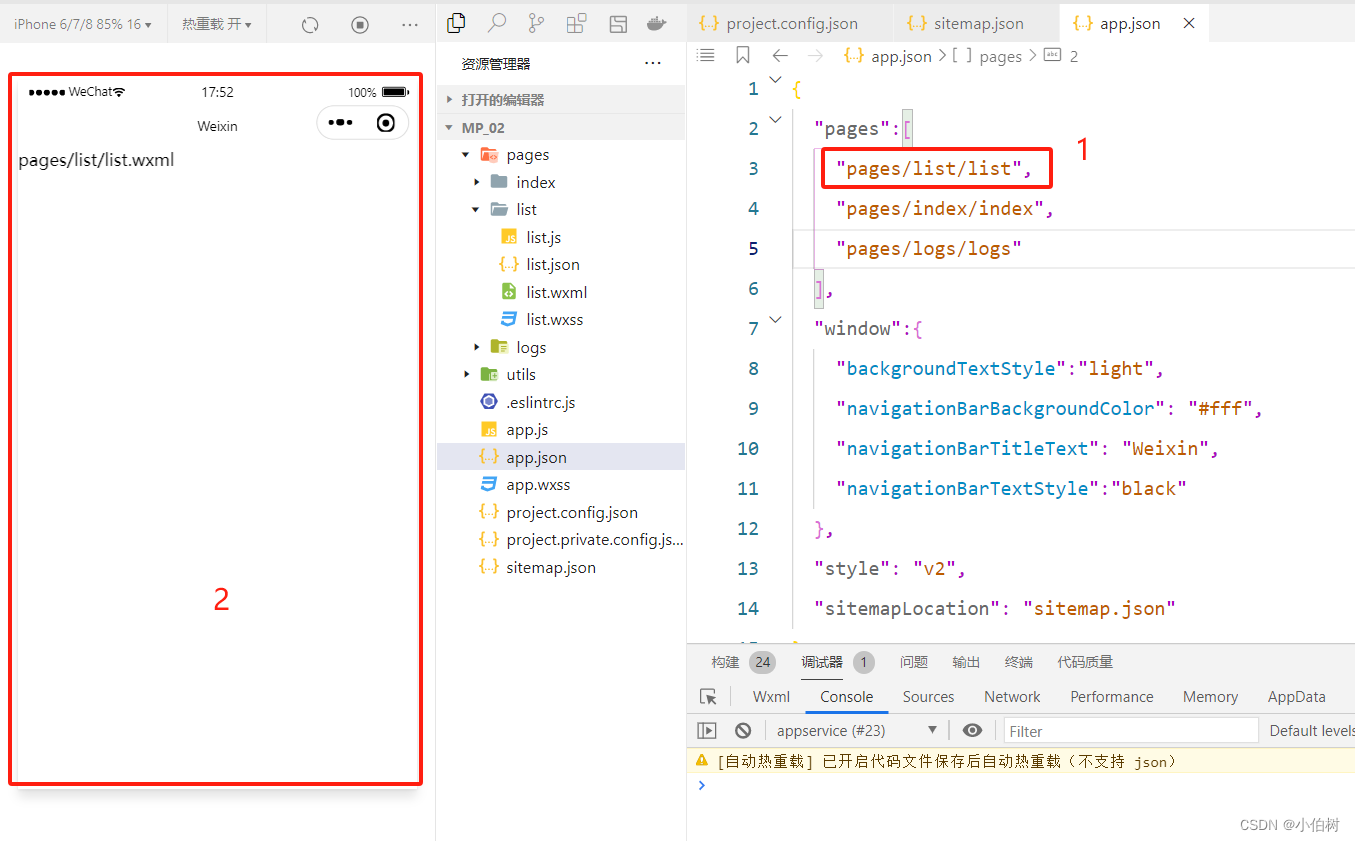Collapse the pages folder in explorer
Screen dimensions: 1355x841
(x=465, y=154)
